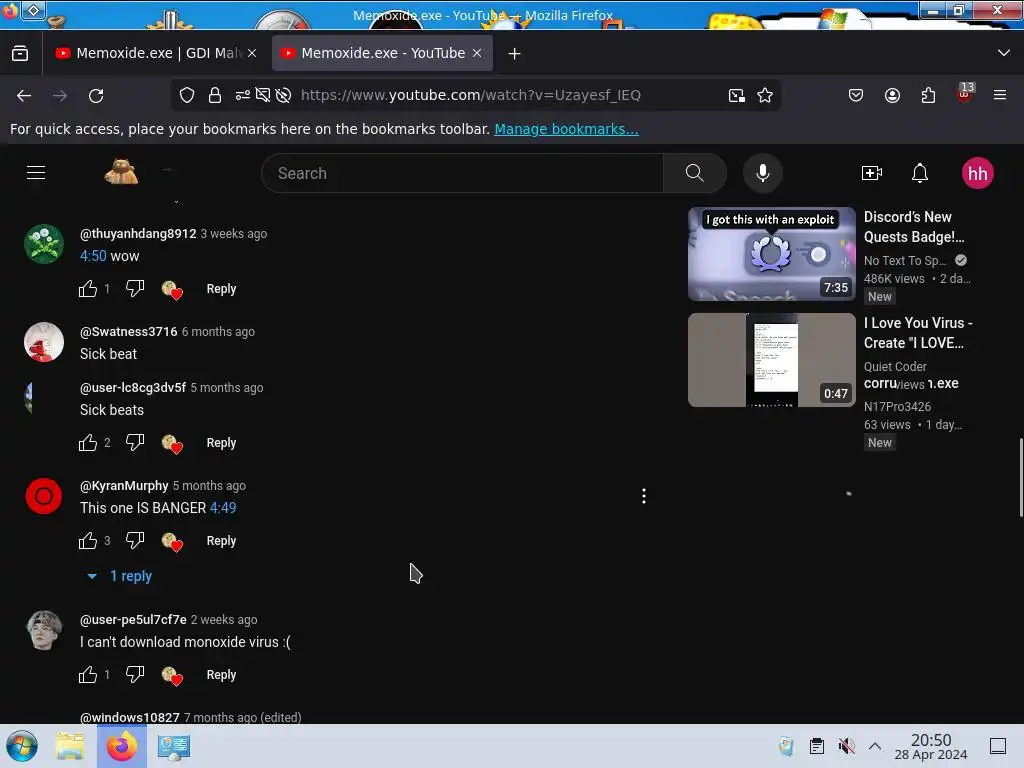The image size is (1024, 768).
Task: Open the Manage bookmarks link
Action: point(566,129)
